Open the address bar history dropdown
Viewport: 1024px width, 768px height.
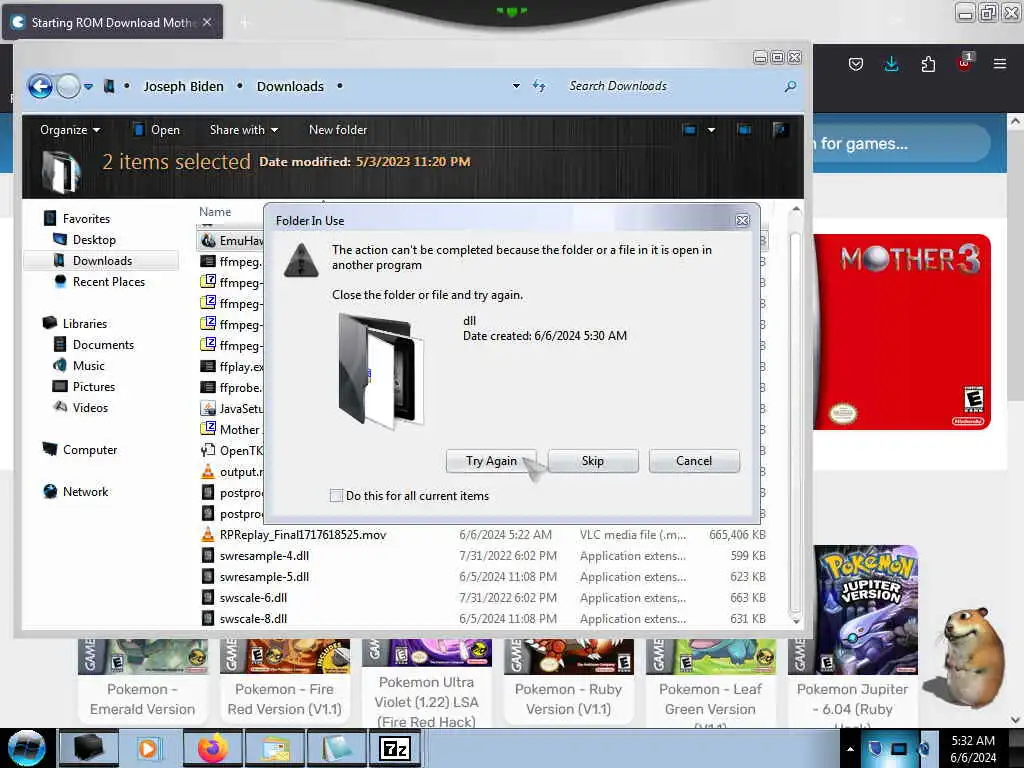516,86
